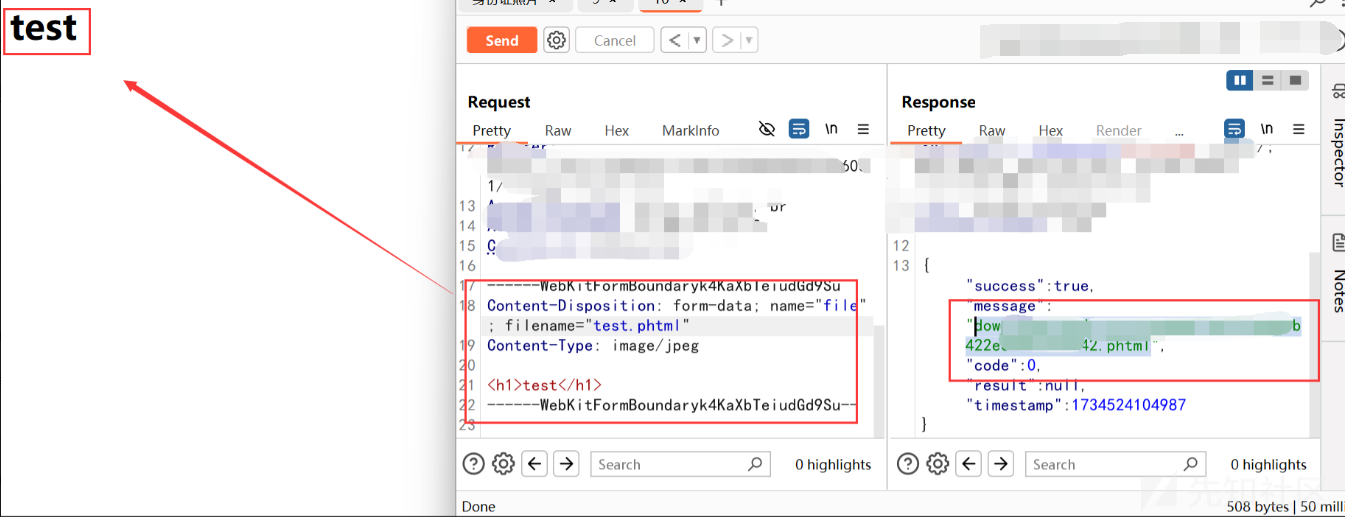The image size is (1345, 517).
Task: Click the filename="test.phtml" text in request
Action: click(x=598, y=326)
